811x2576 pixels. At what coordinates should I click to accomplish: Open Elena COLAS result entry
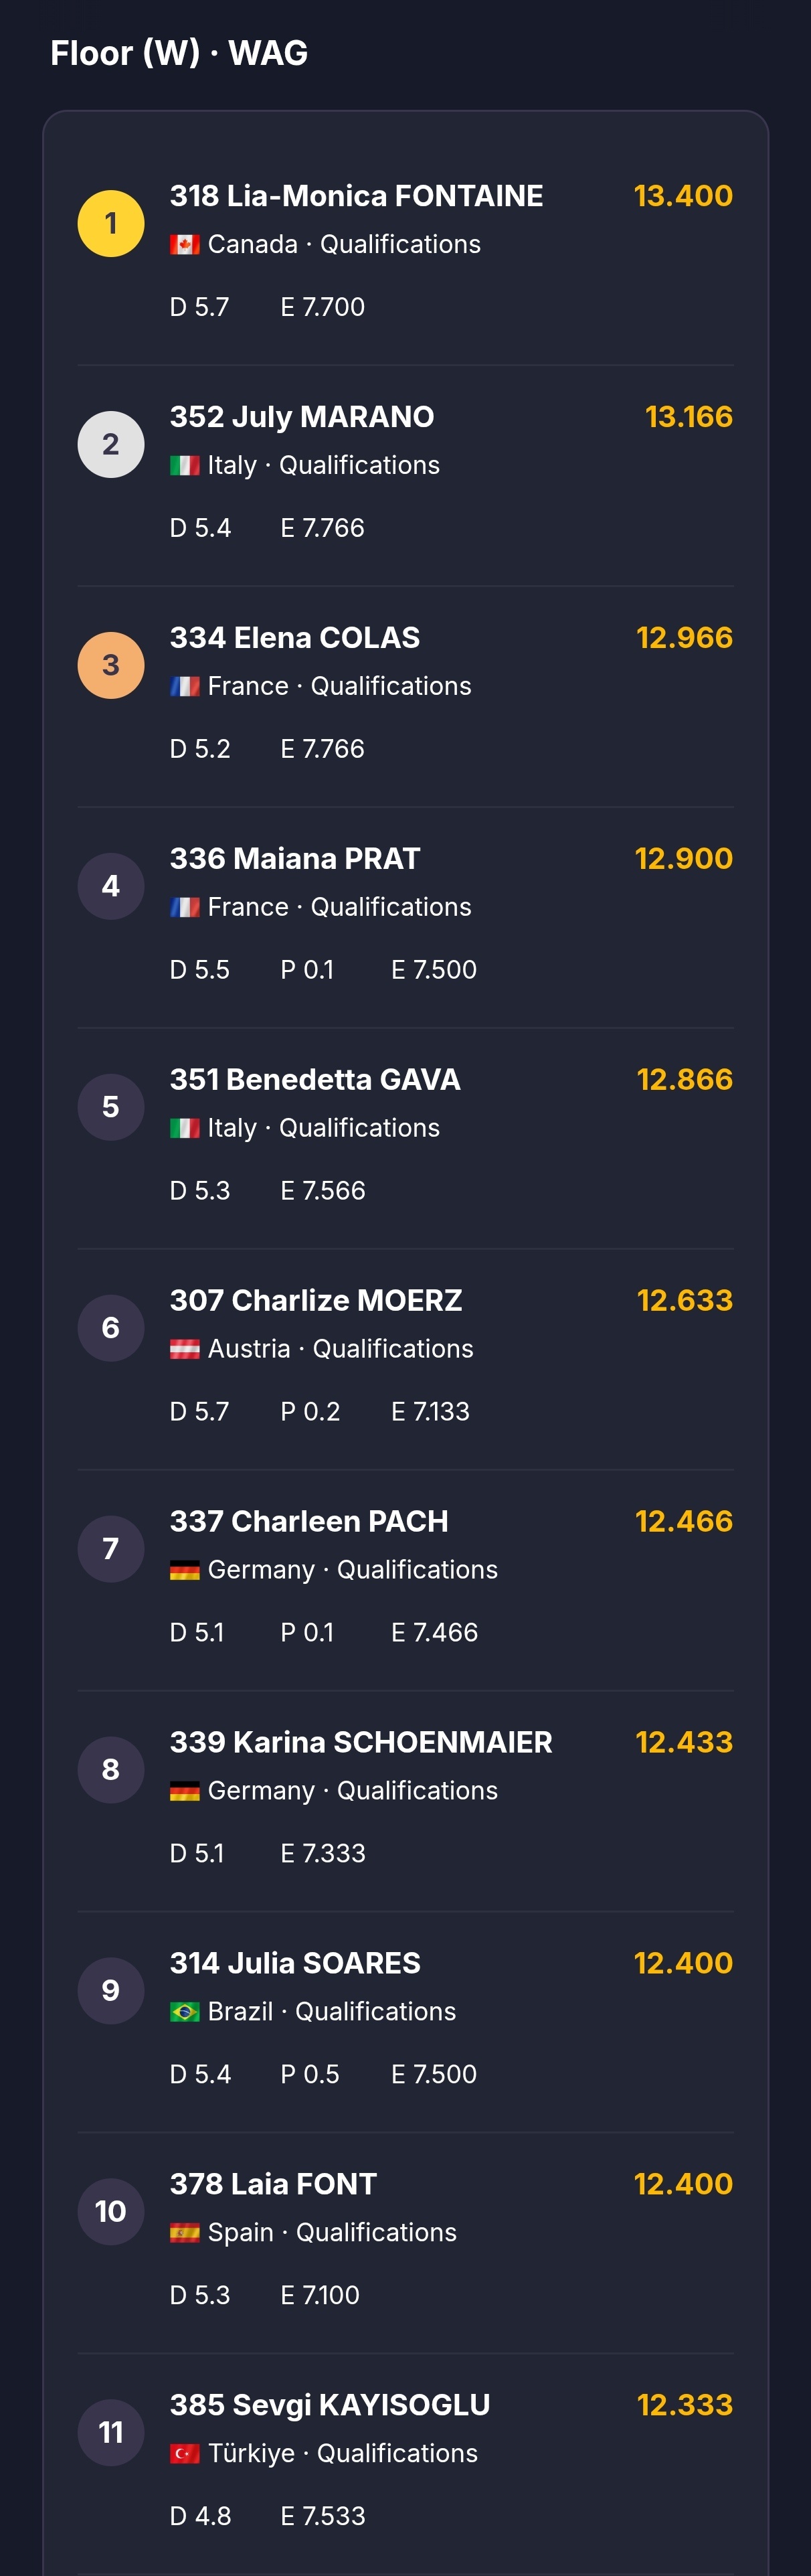405,697
